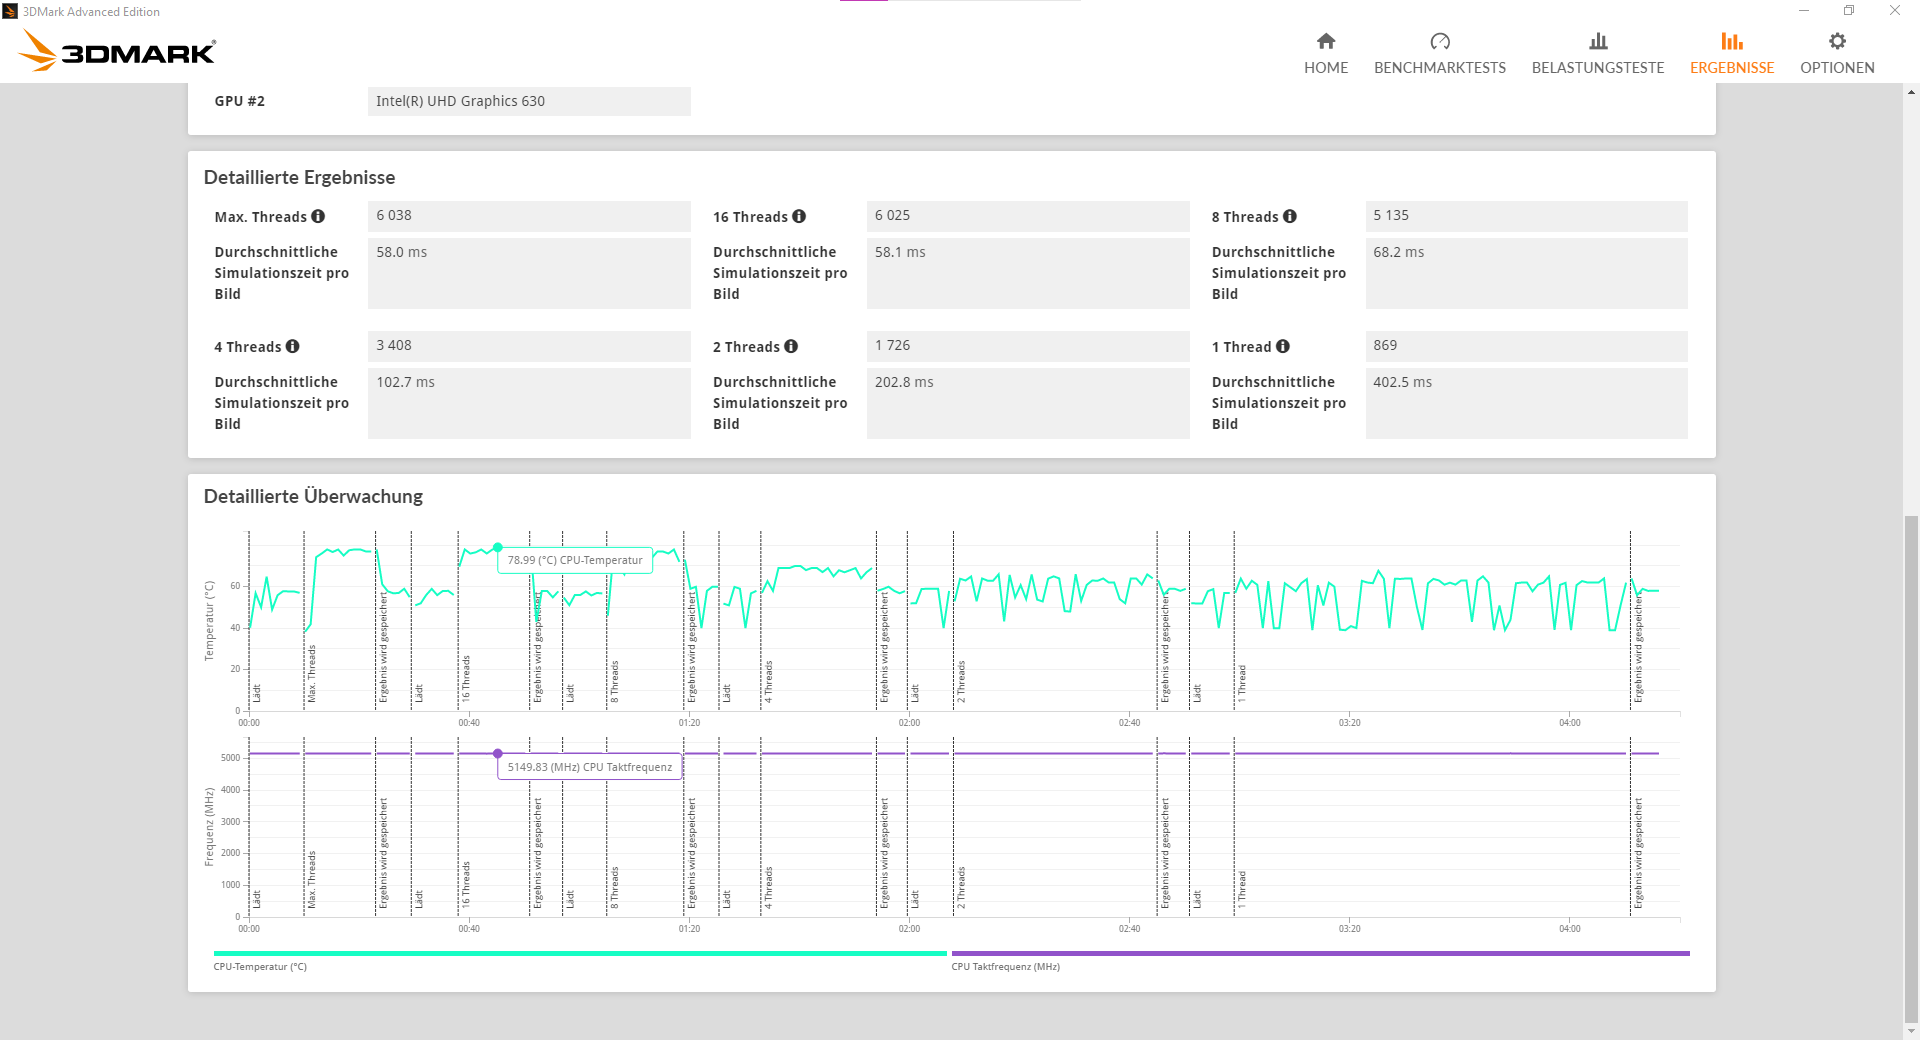Viewport: 1920px width, 1040px height.
Task: Open the BELASTUNGSTESTE tab
Action: 1598,54
